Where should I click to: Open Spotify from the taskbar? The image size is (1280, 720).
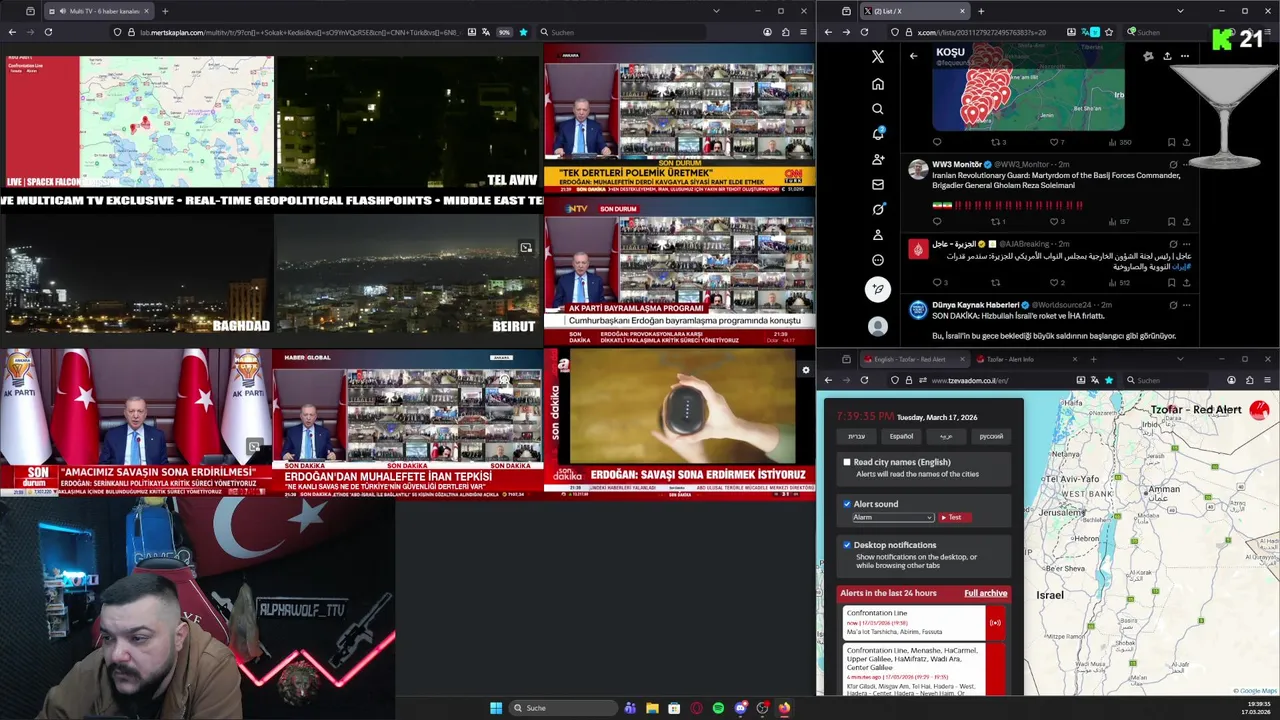pyautogui.click(x=718, y=708)
